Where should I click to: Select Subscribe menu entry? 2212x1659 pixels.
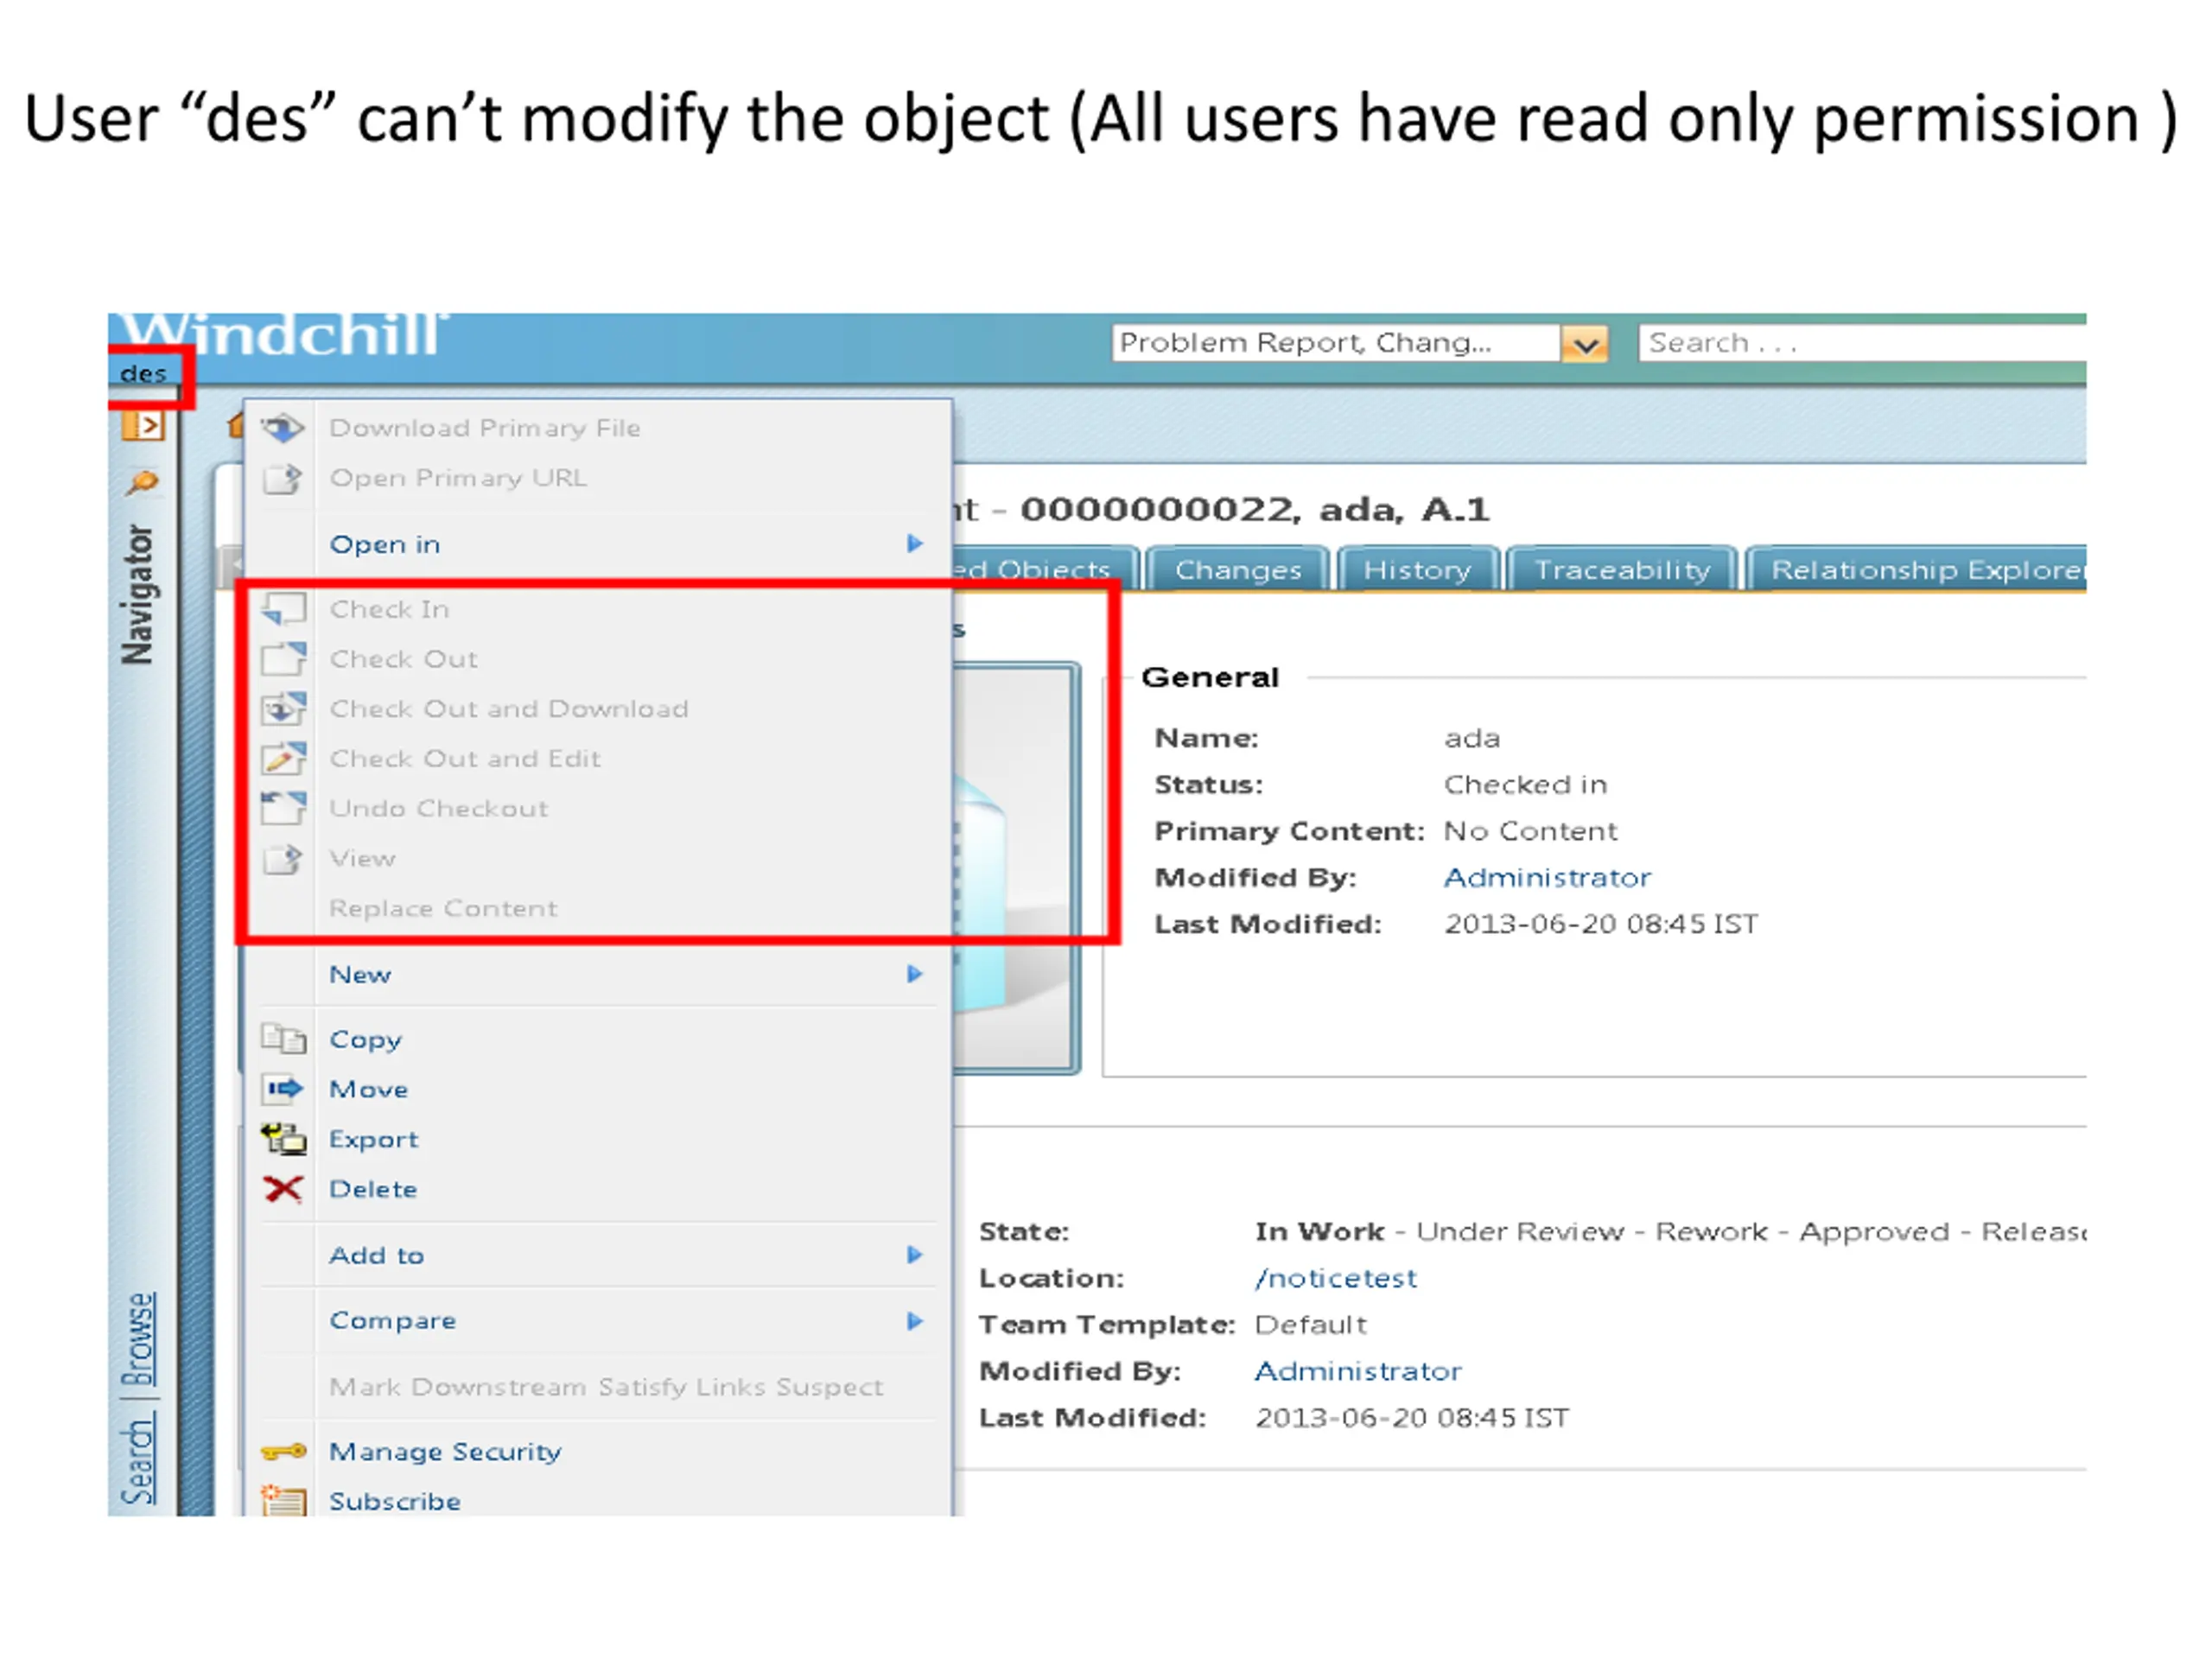click(x=395, y=1502)
